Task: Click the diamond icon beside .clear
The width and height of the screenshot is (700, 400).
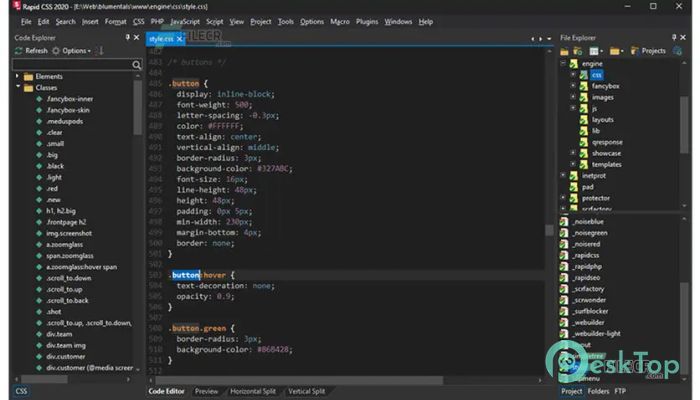Action: coord(39,133)
